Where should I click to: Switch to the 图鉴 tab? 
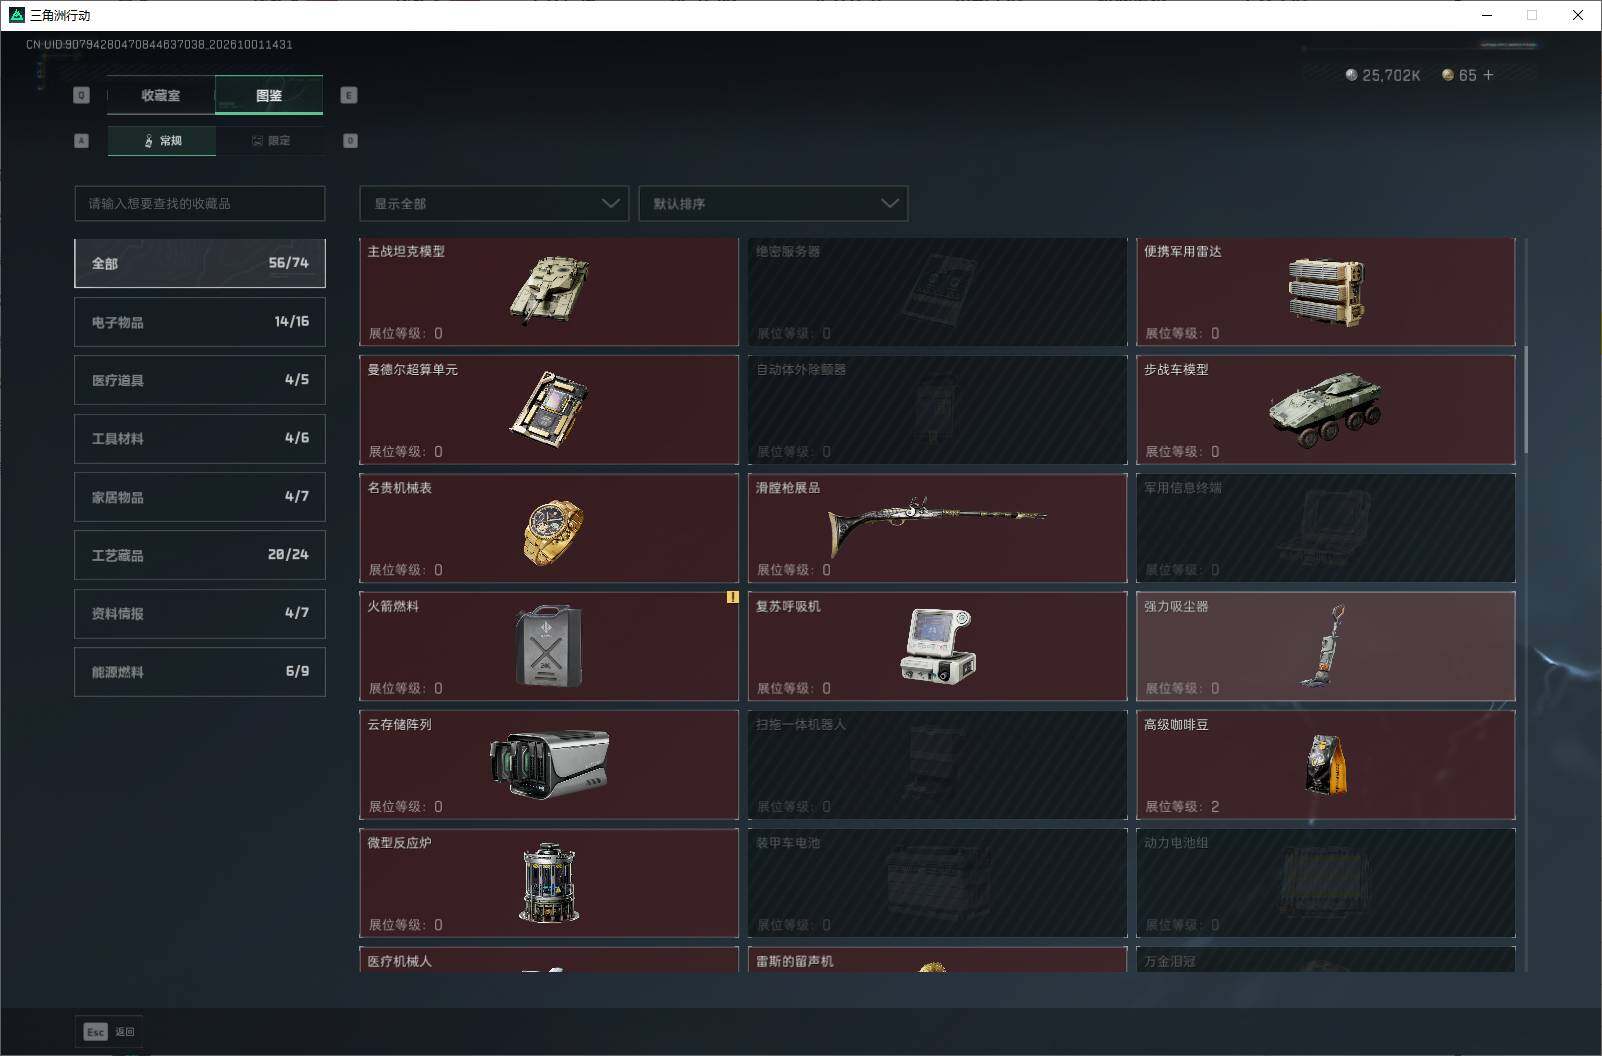point(269,95)
